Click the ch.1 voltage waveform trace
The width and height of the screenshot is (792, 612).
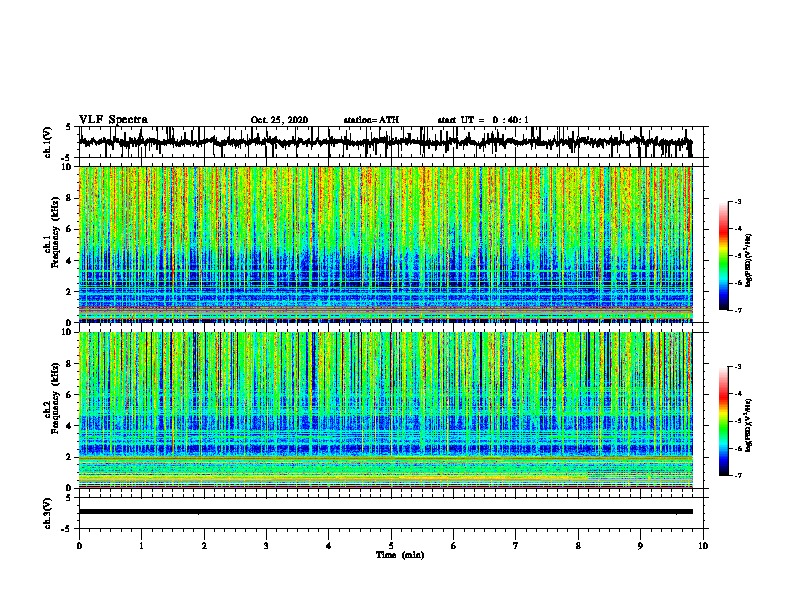click(385, 142)
